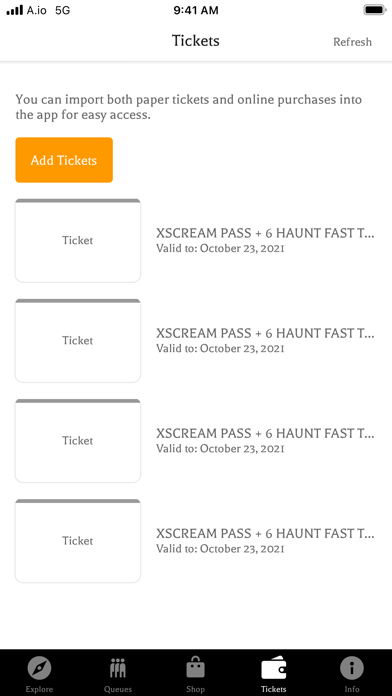Select first XSCREAM PASS ticket title

pyautogui.click(x=265, y=233)
